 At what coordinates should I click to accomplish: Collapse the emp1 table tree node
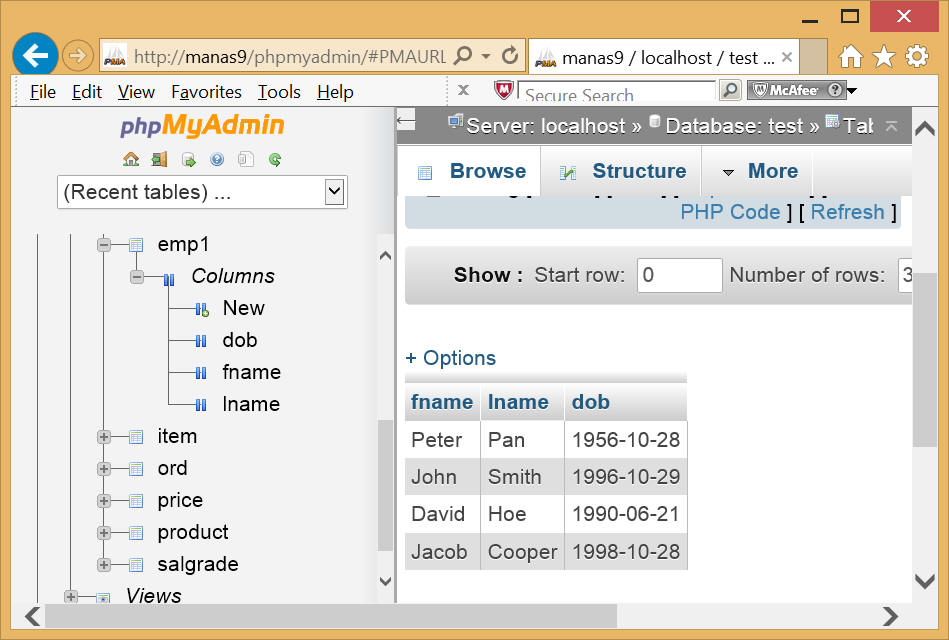tap(104, 244)
